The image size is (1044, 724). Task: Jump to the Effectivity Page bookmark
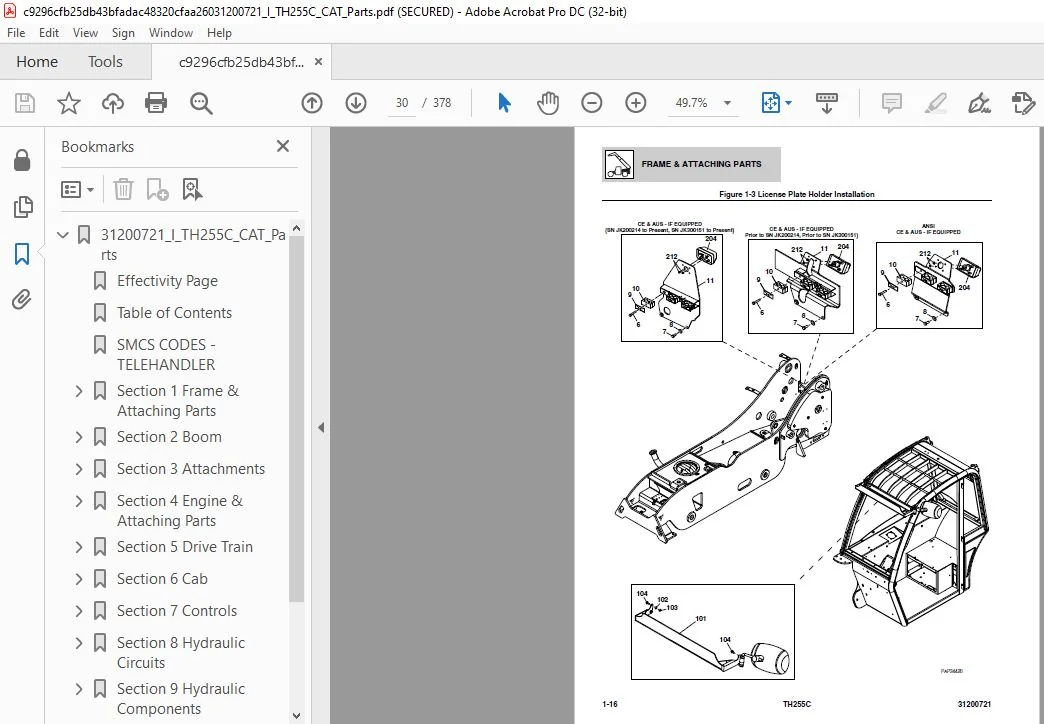click(167, 281)
